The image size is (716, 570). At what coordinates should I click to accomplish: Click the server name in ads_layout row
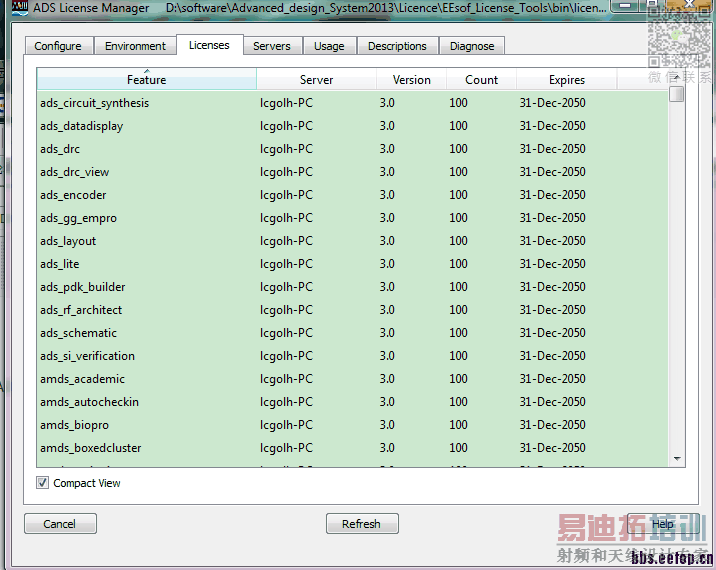[x=286, y=241]
